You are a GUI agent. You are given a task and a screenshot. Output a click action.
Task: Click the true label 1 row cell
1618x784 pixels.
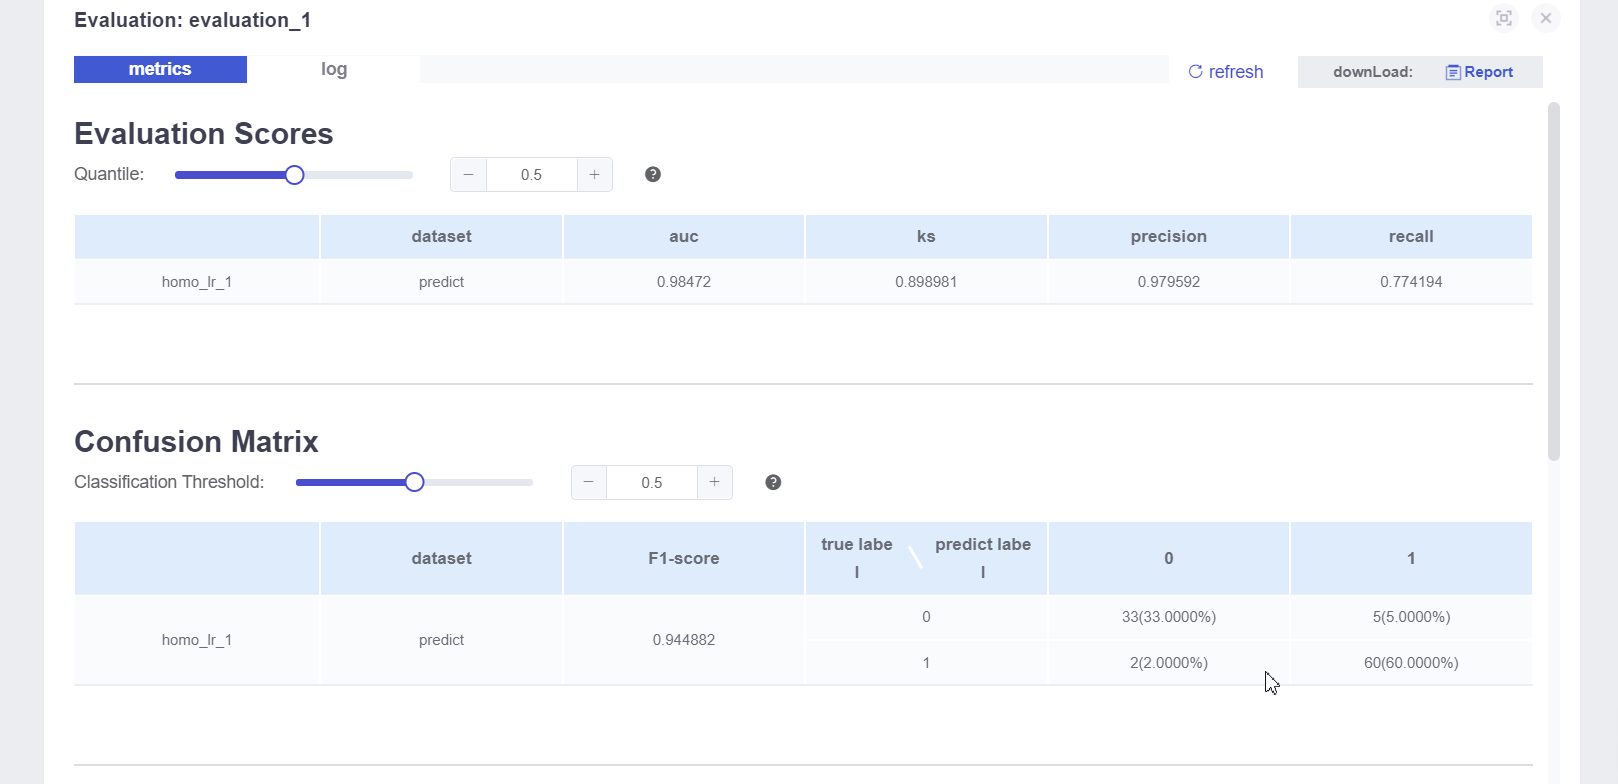(926, 663)
